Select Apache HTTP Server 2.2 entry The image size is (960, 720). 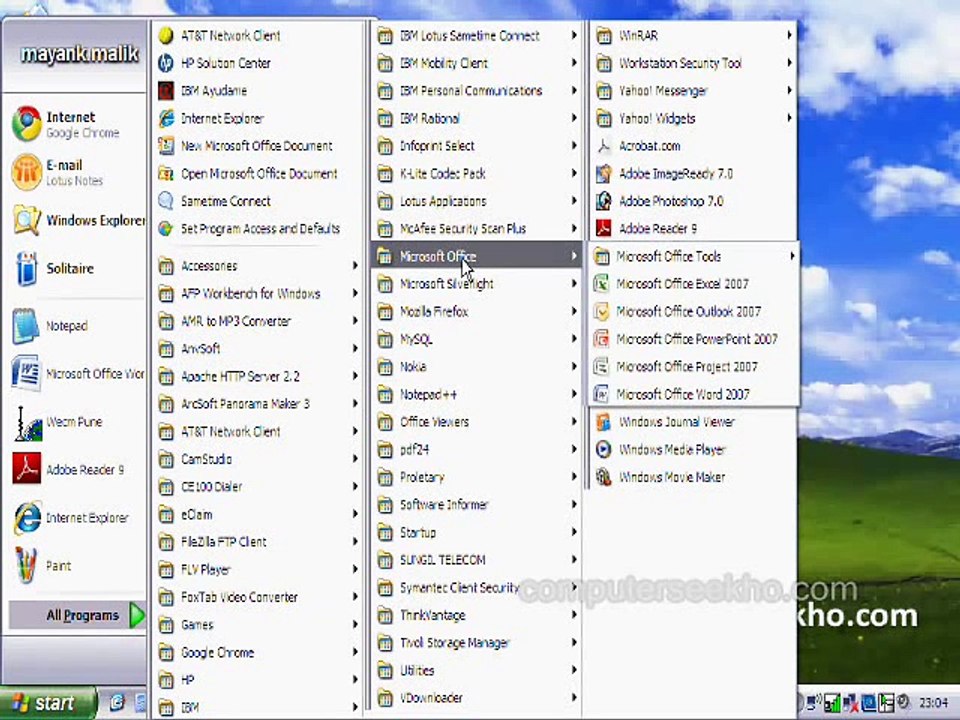[258, 376]
